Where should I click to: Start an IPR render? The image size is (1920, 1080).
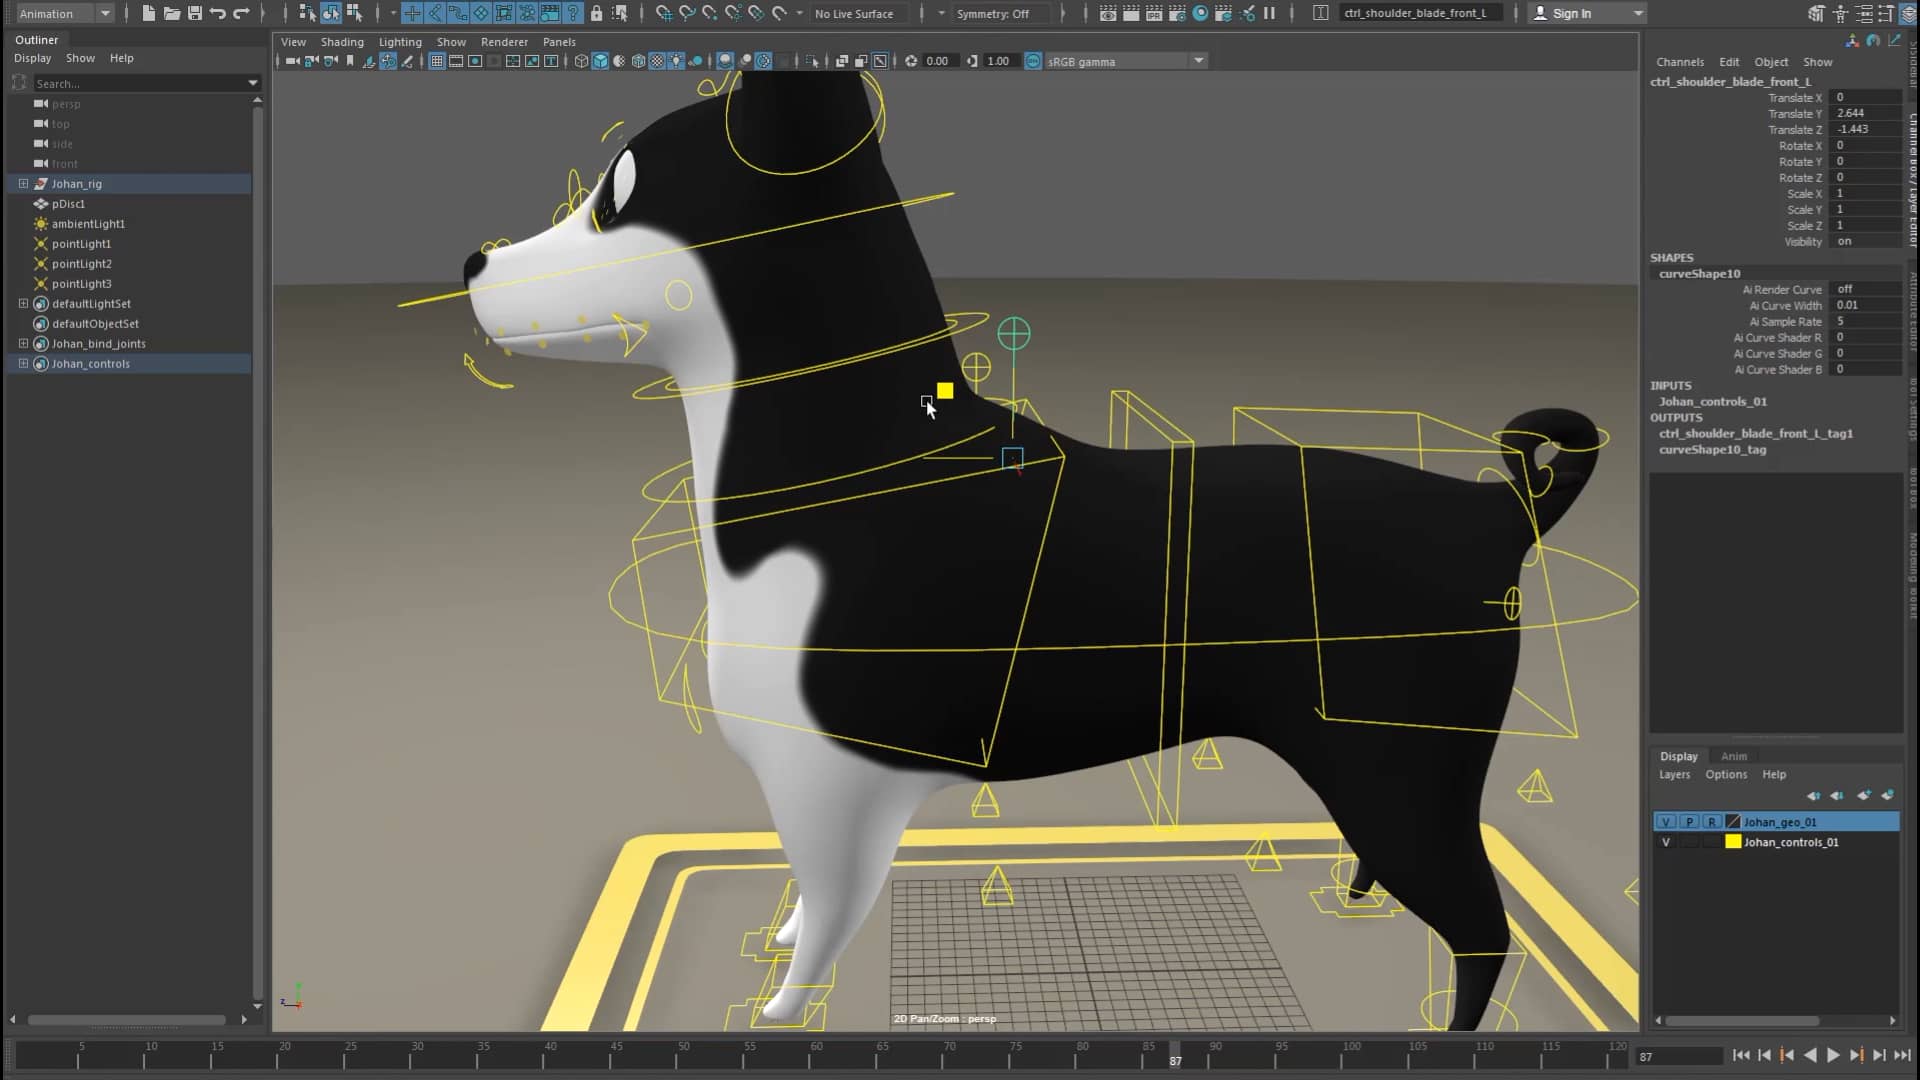pos(1154,13)
